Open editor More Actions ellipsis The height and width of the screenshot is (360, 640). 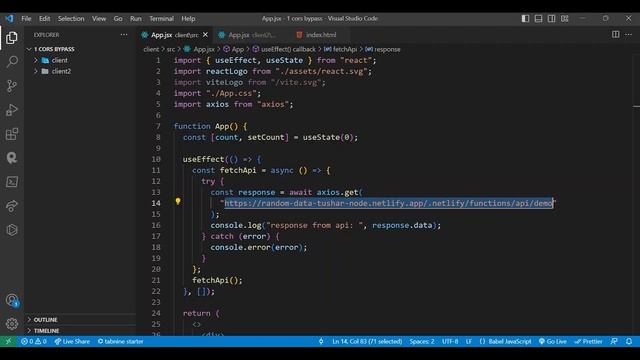629,35
